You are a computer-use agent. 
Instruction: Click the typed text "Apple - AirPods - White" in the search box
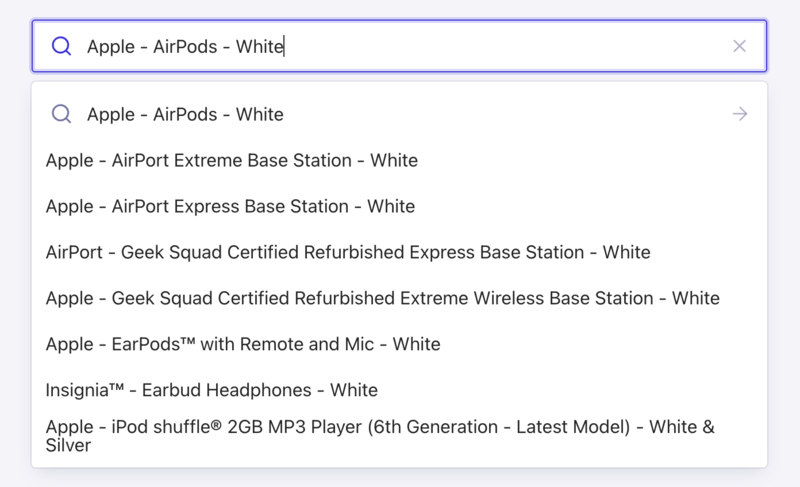185,46
